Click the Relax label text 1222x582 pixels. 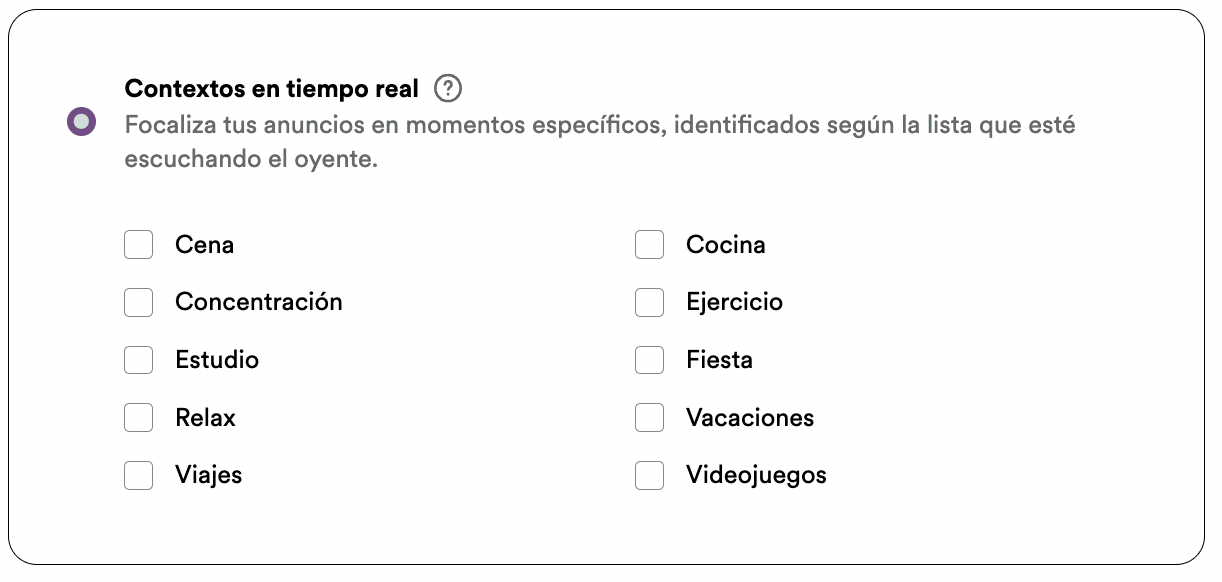tap(205, 418)
